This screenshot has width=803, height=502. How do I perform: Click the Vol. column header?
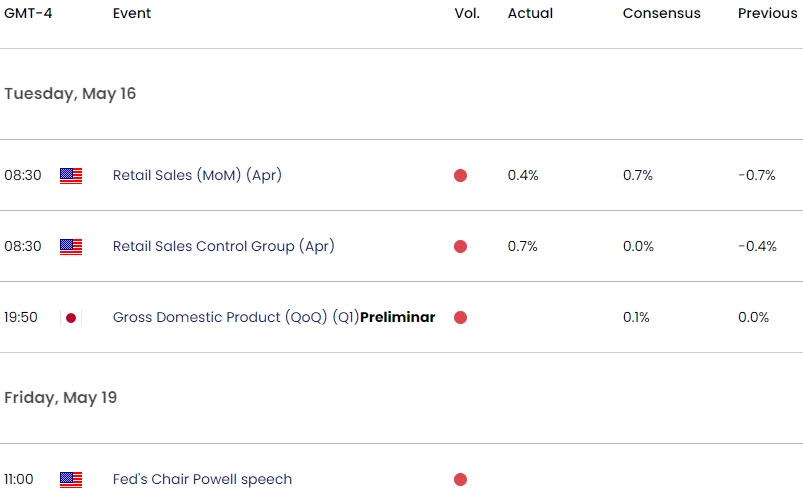[x=467, y=14]
